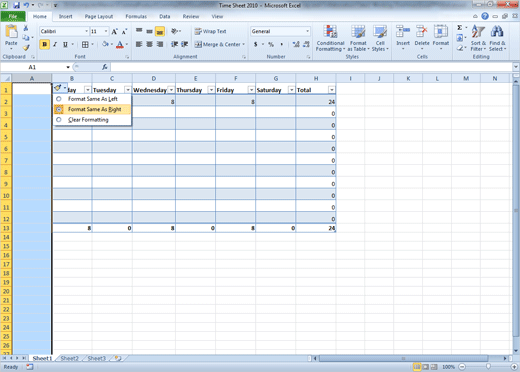
Task: Click the Increase Indent icon
Action: click(x=185, y=44)
